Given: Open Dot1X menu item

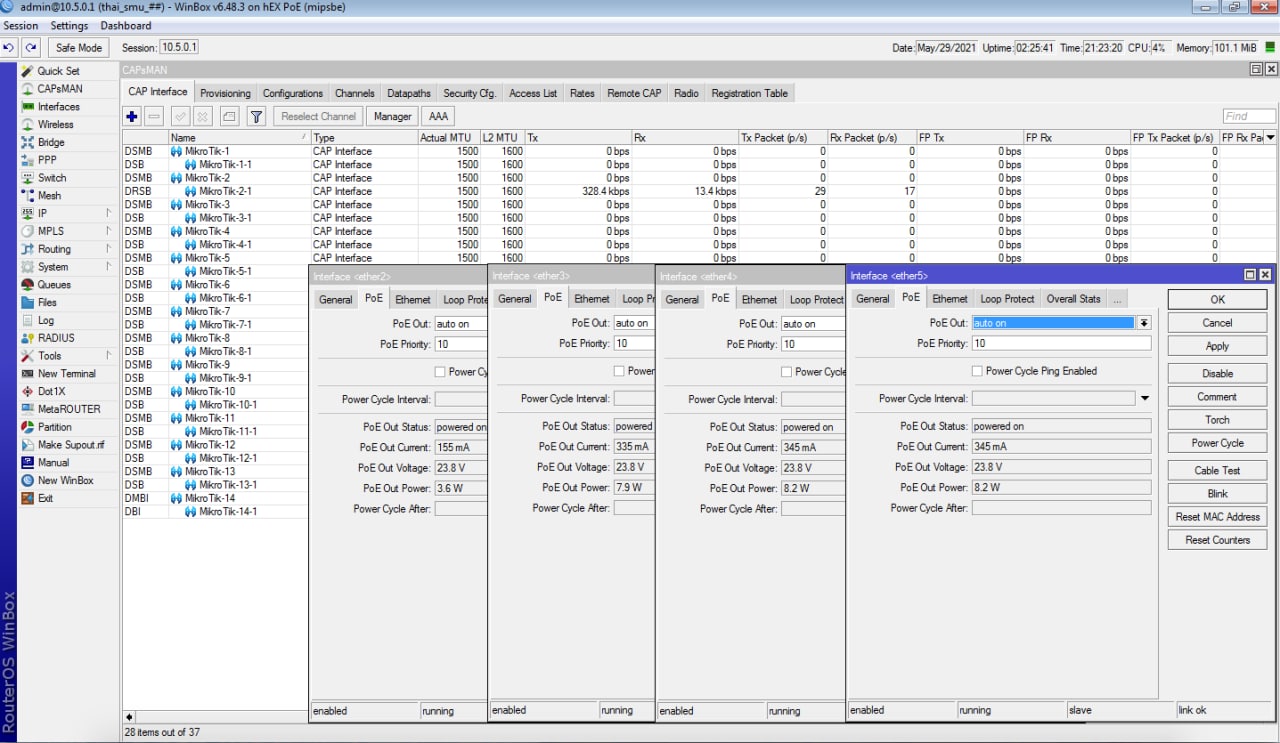Looking at the screenshot, I should [x=51, y=392].
